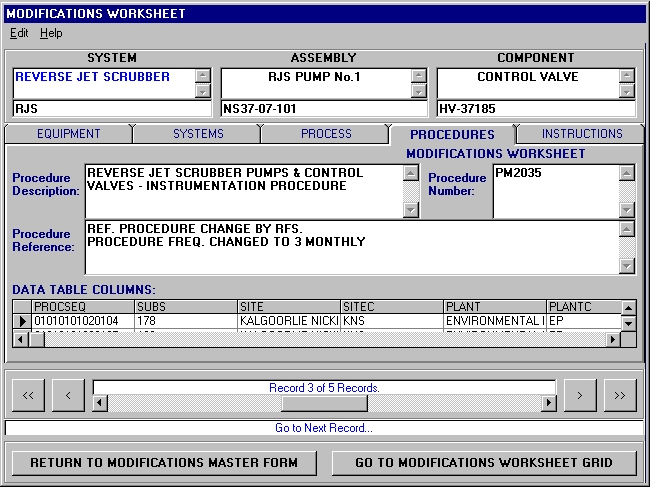The width and height of the screenshot is (650, 487).
Task: Click data table horizontal scroll left arrow
Action: point(20,339)
